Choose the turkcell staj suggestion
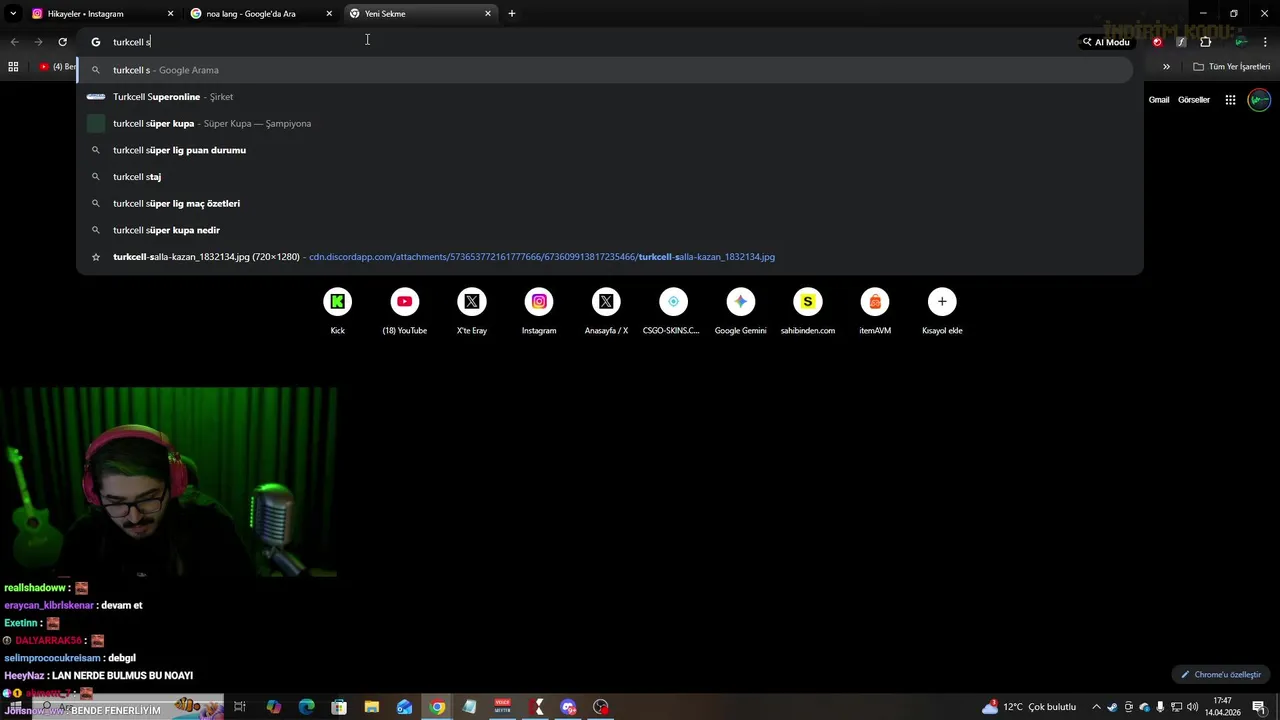Screen dimensions: 1280x720 [605, 177]
